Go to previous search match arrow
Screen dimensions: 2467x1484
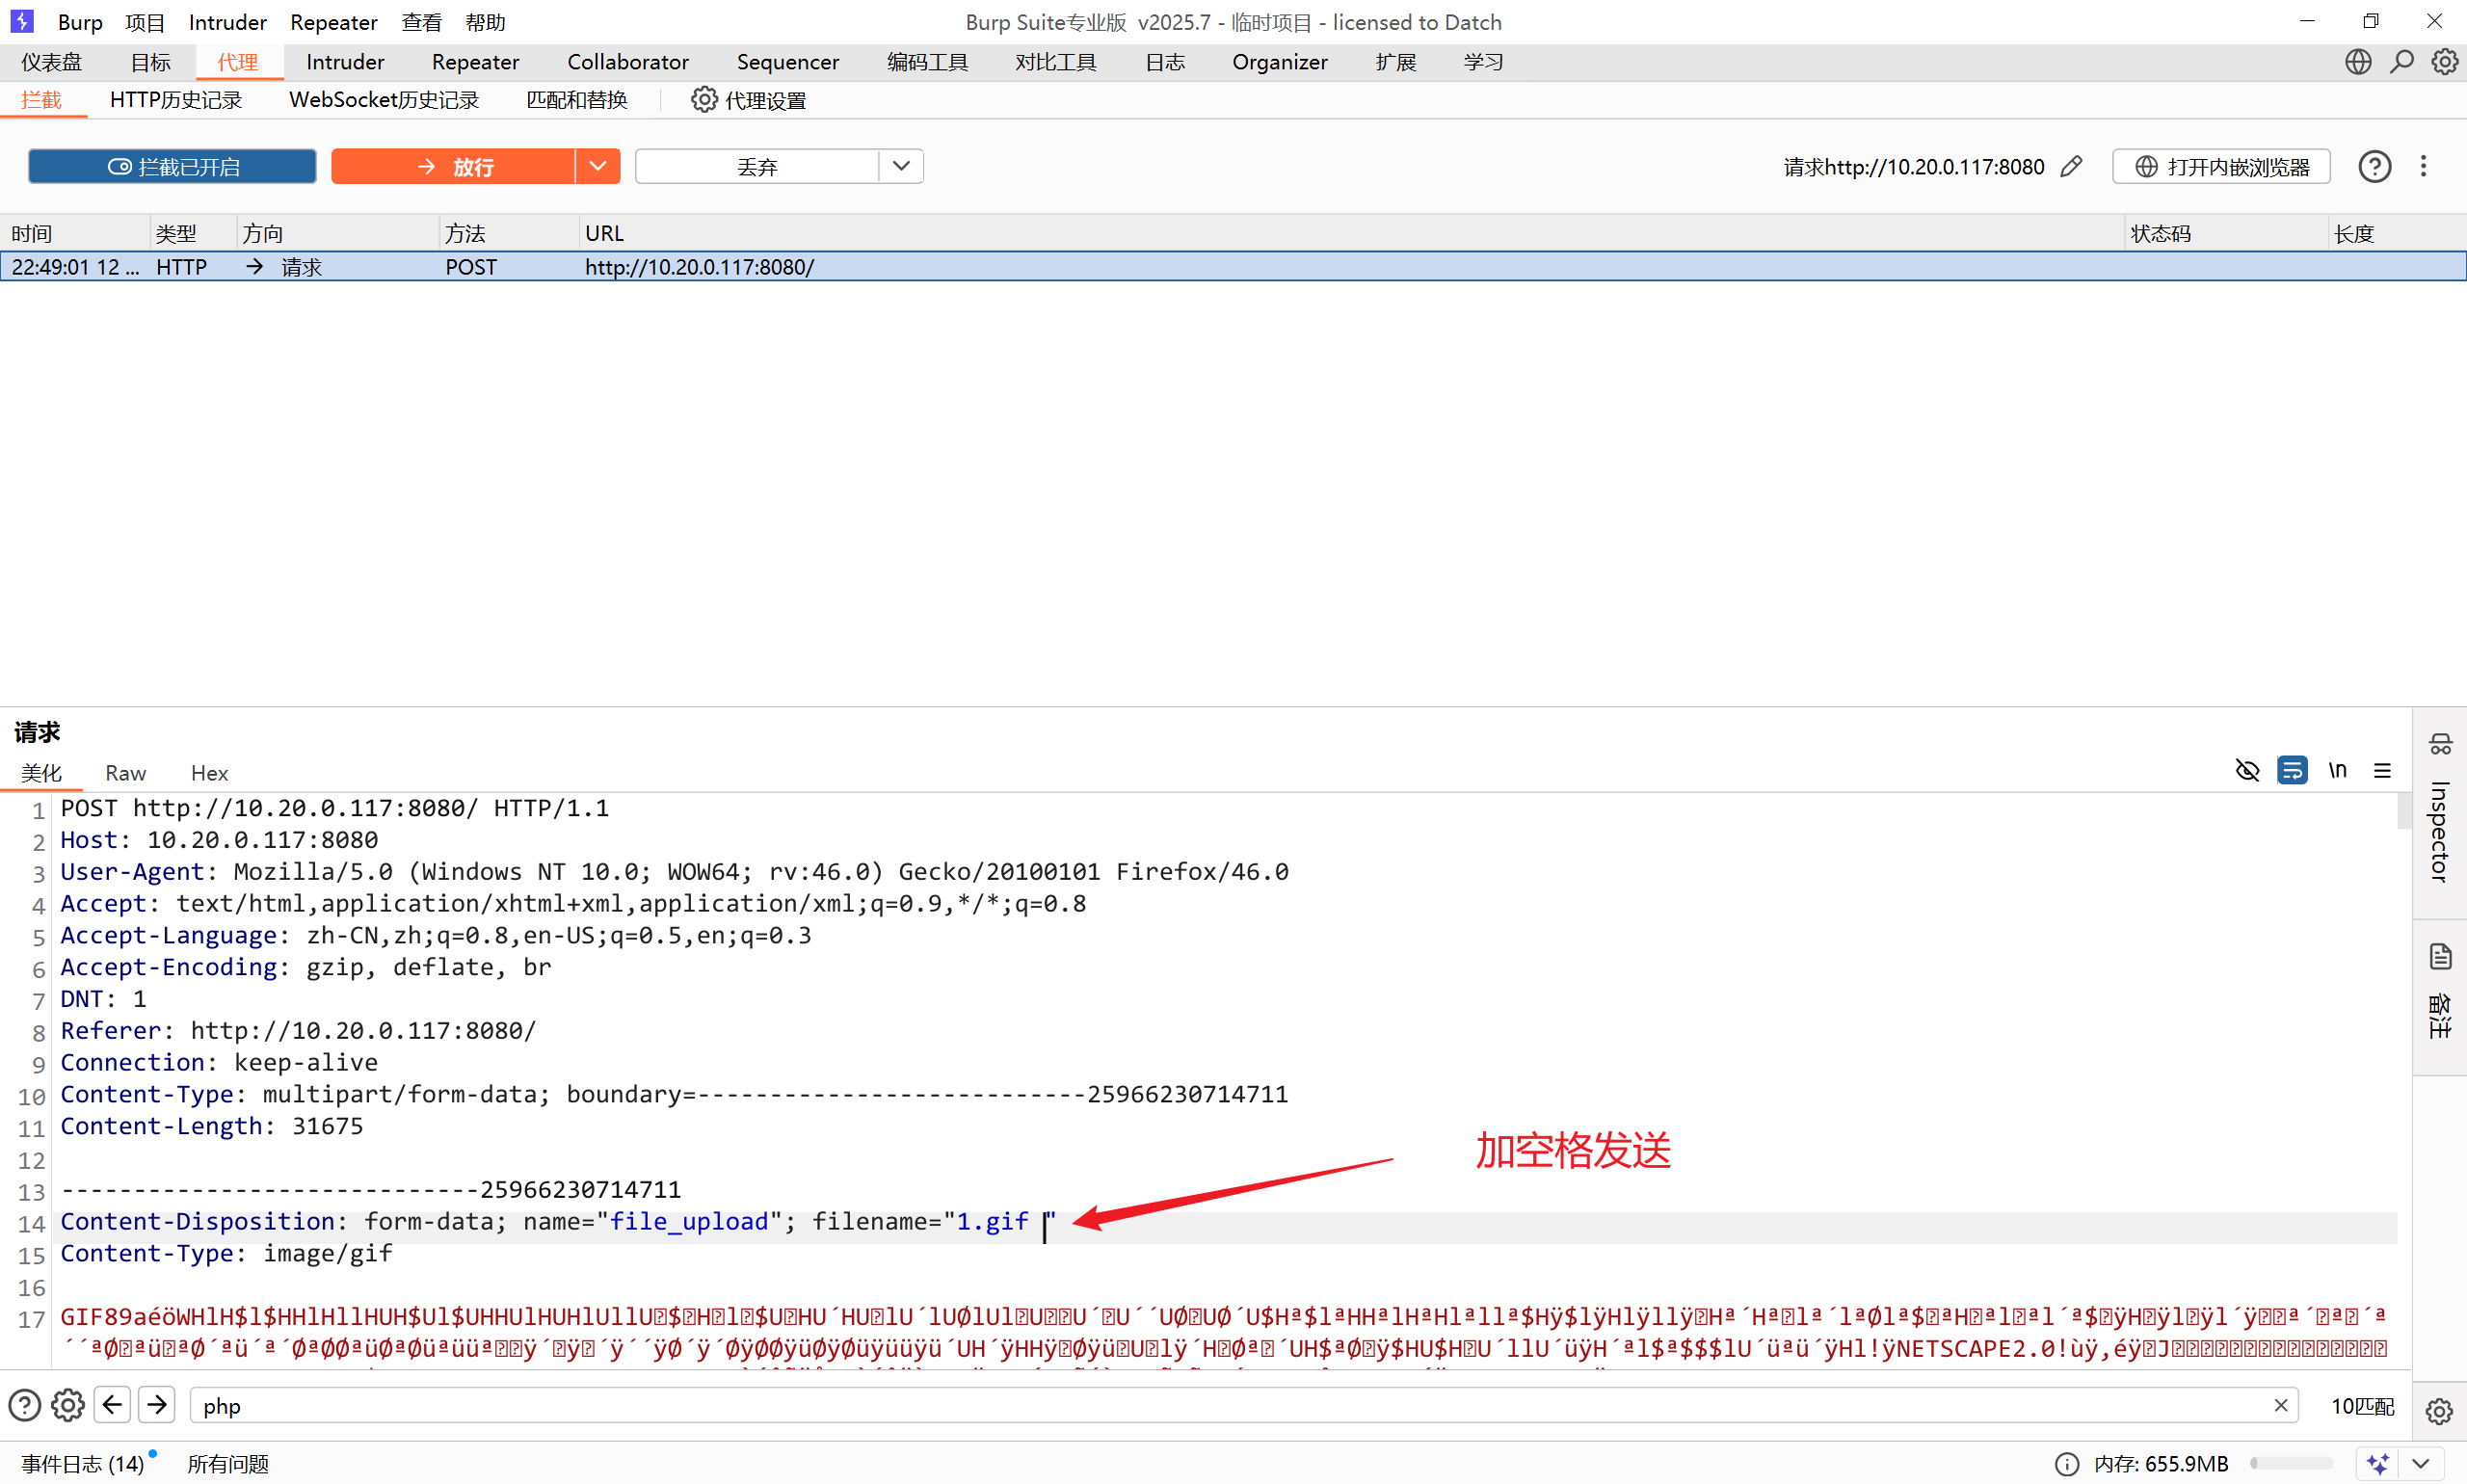click(x=113, y=1405)
